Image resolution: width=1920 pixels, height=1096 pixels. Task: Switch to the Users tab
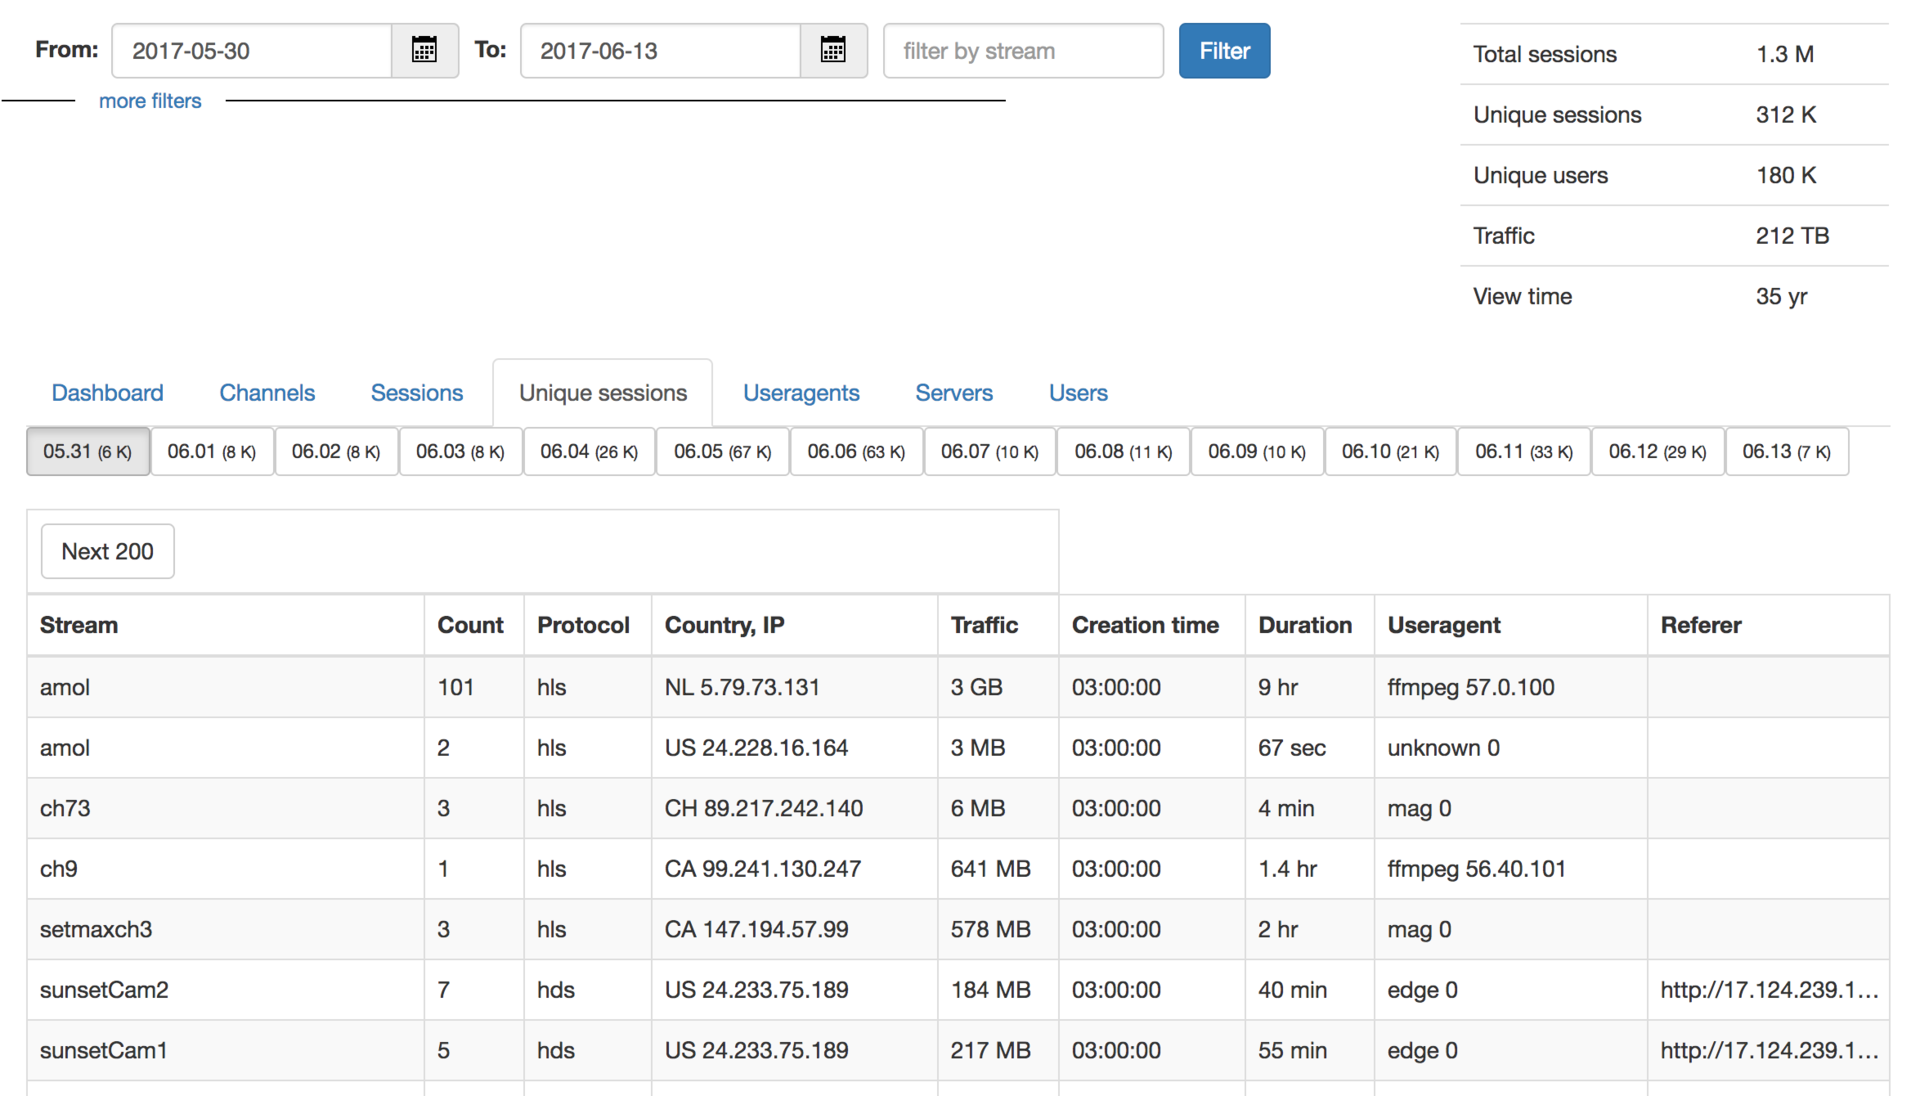click(x=1077, y=393)
